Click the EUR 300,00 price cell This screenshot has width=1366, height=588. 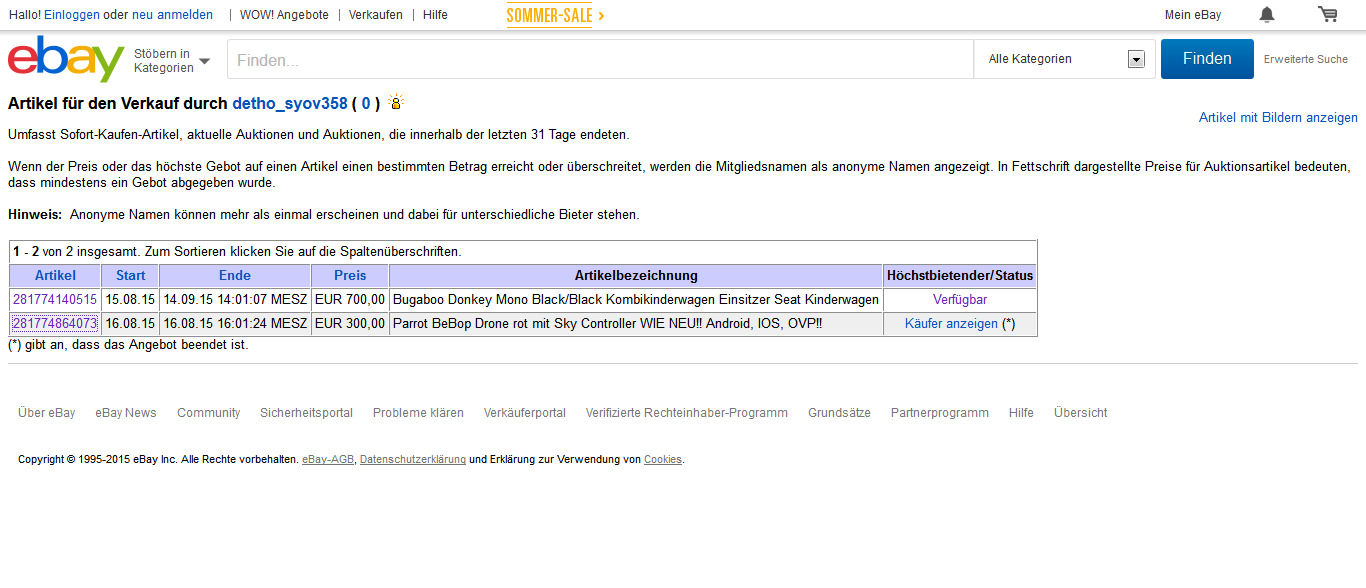(350, 324)
